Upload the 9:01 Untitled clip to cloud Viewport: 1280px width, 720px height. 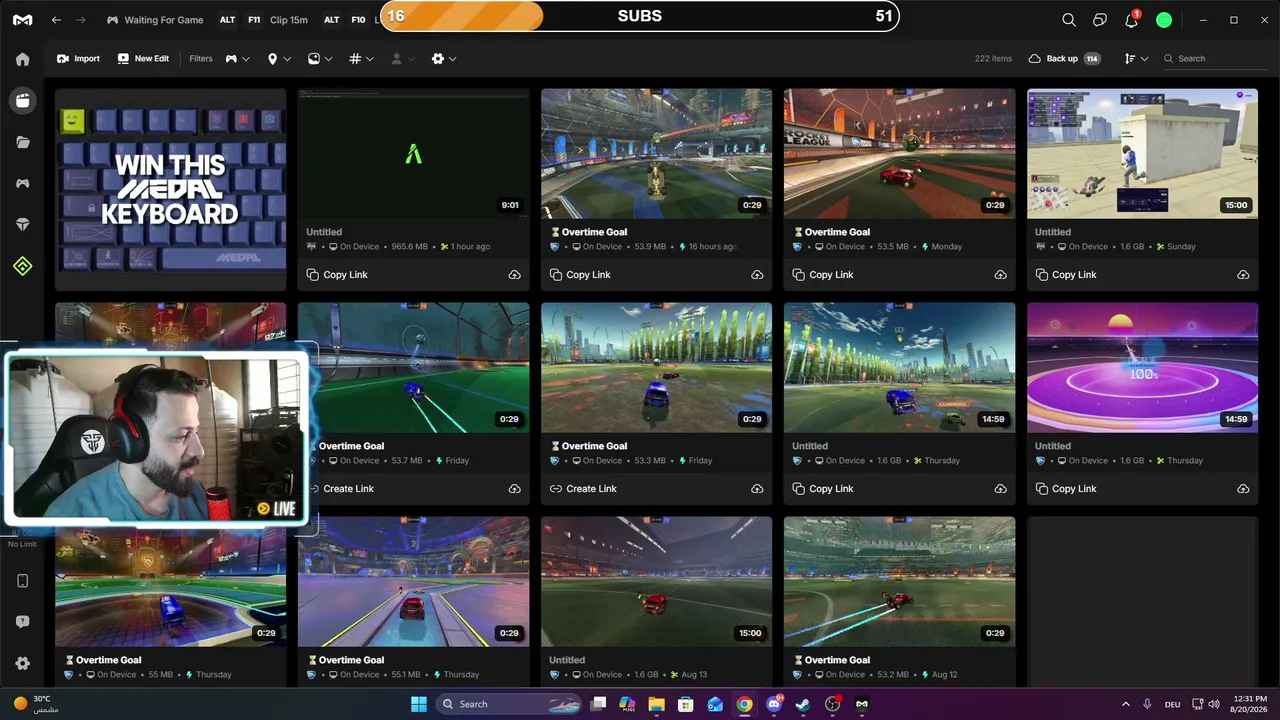(514, 275)
